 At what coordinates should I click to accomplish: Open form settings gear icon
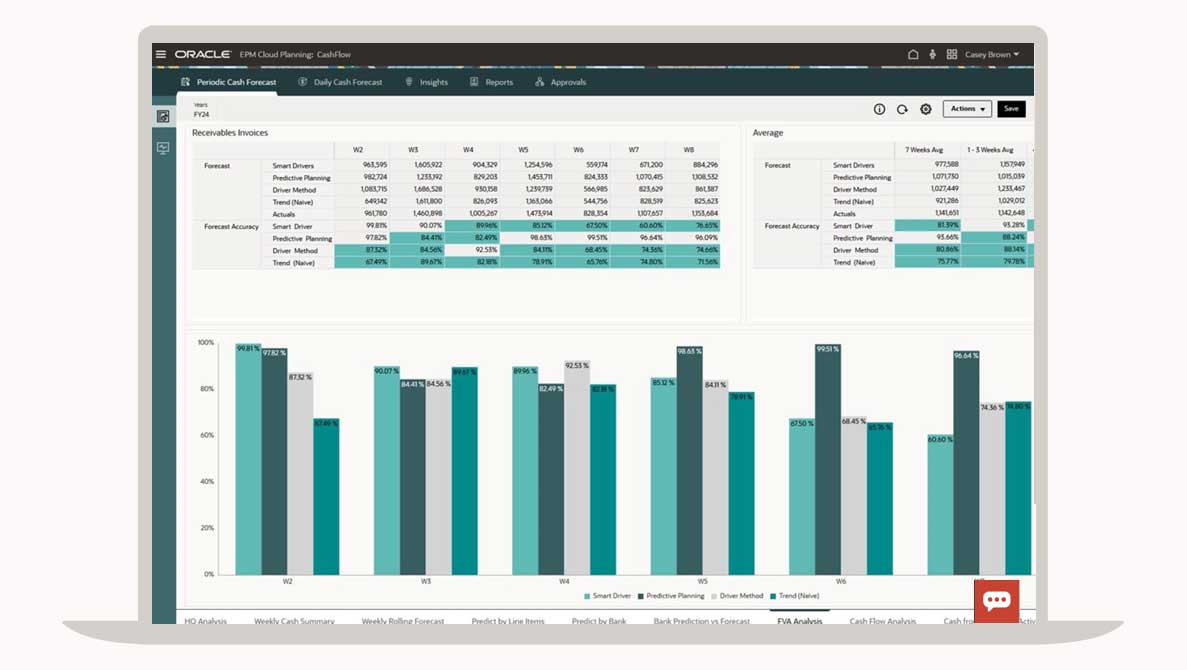click(925, 109)
